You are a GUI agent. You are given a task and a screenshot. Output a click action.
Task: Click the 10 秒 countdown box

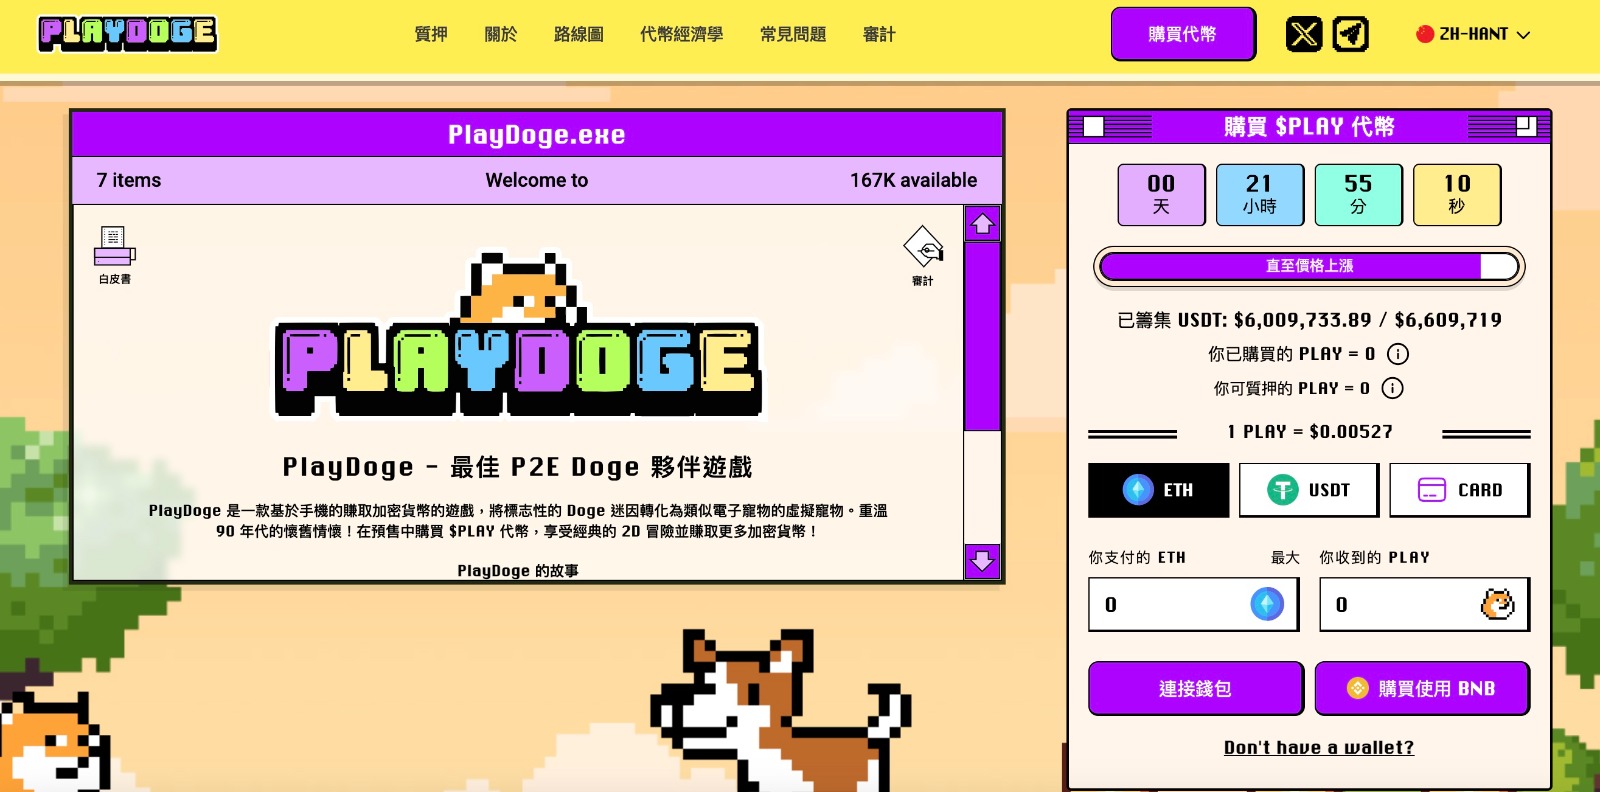pyautogui.click(x=1457, y=195)
